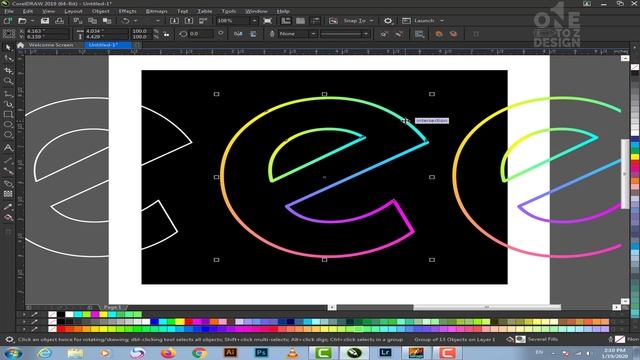The image size is (640, 360).
Task: Click the Import icon
Action: coord(174,20)
